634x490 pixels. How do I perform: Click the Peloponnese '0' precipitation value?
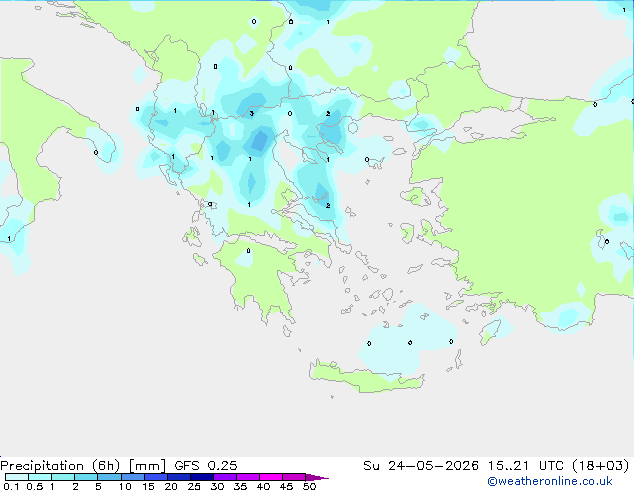tap(248, 251)
